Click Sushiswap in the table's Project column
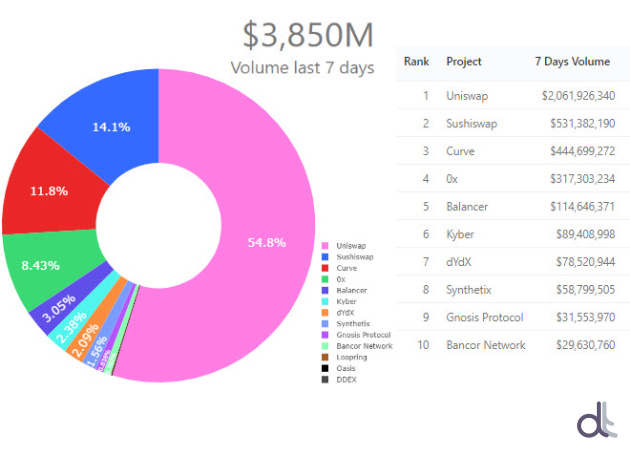The height and width of the screenshot is (450, 630). pyautogui.click(x=471, y=124)
